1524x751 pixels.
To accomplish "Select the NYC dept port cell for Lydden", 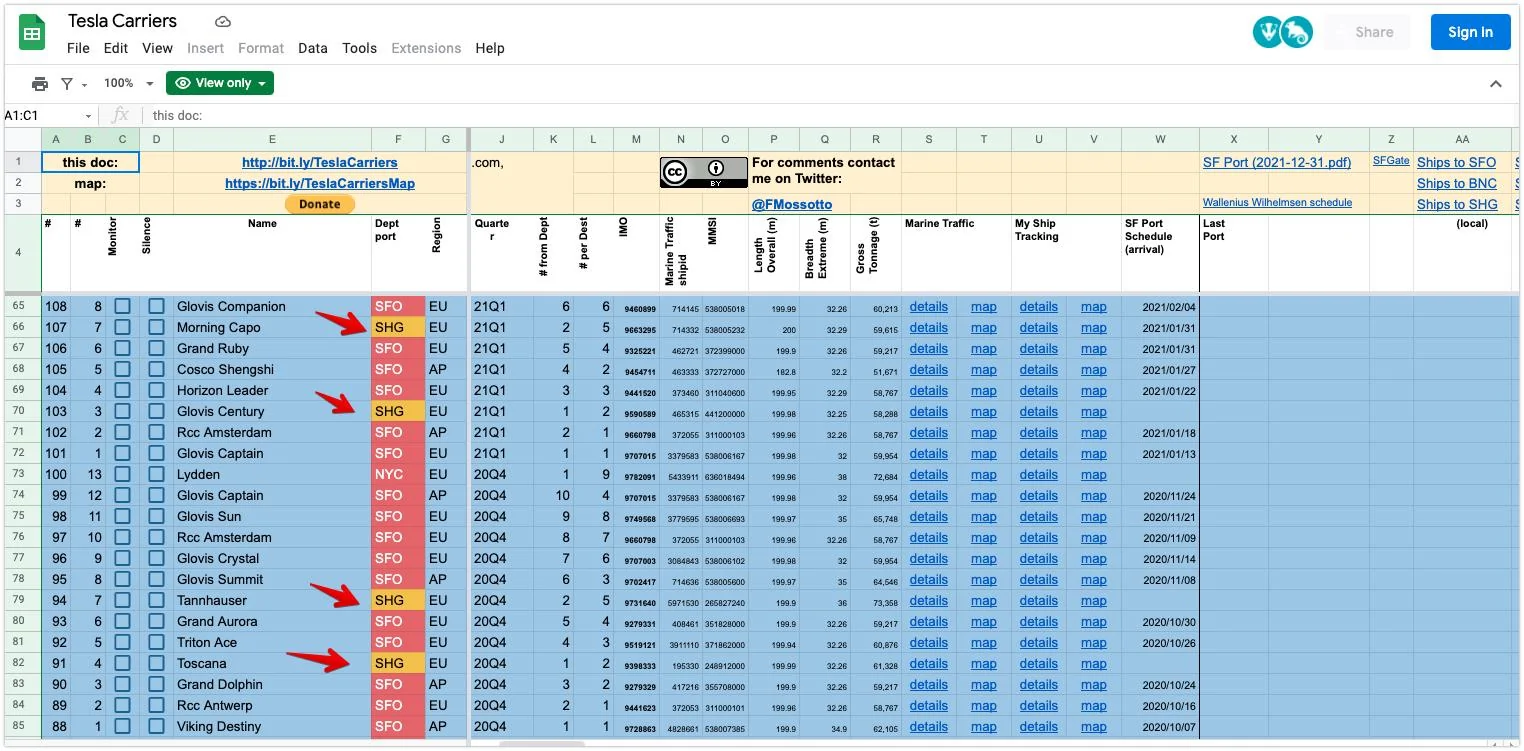I will coord(398,475).
